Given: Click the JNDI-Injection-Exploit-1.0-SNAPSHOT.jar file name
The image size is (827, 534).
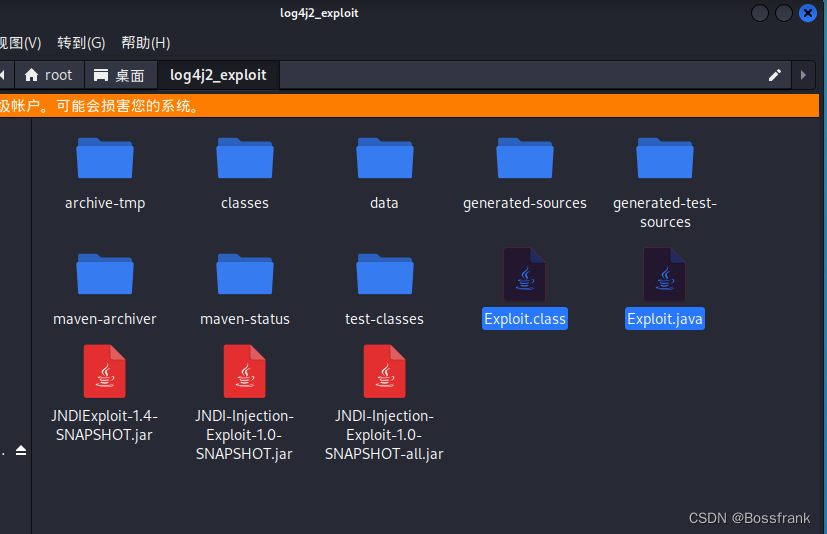Looking at the screenshot, I should (x=244, y=435).
